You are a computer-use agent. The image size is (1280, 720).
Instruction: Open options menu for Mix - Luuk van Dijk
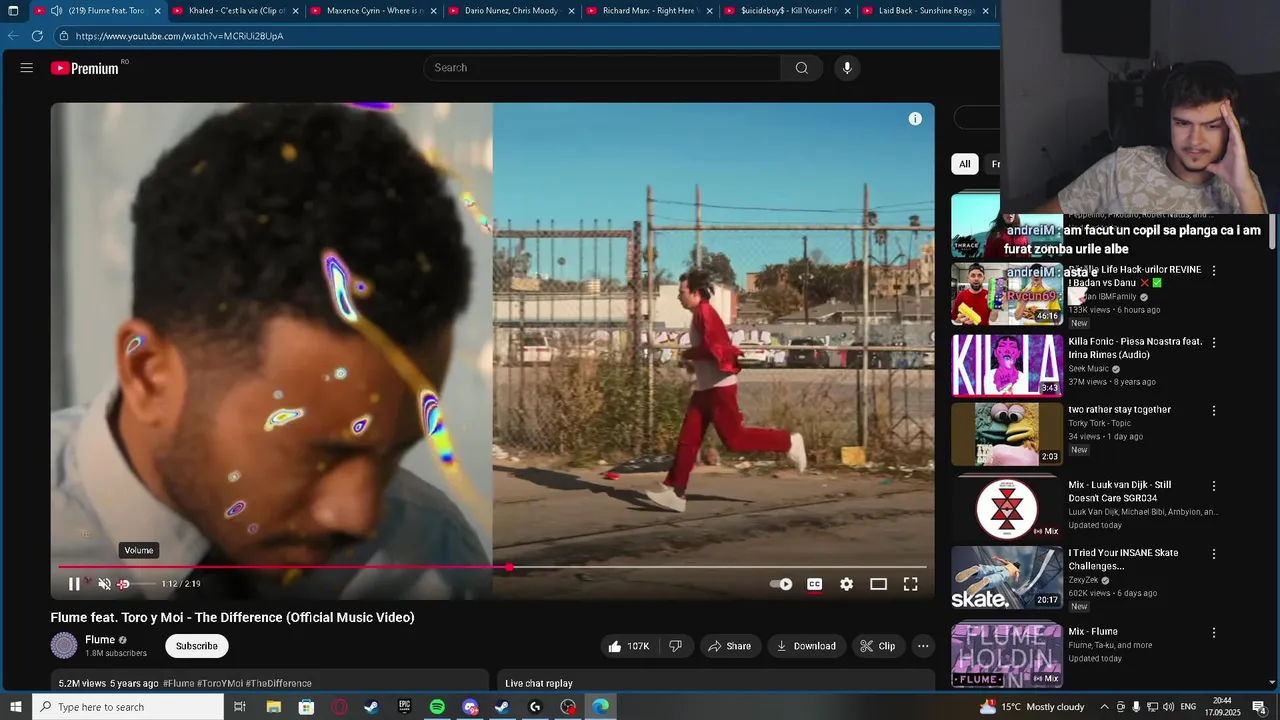(1214, 486)
